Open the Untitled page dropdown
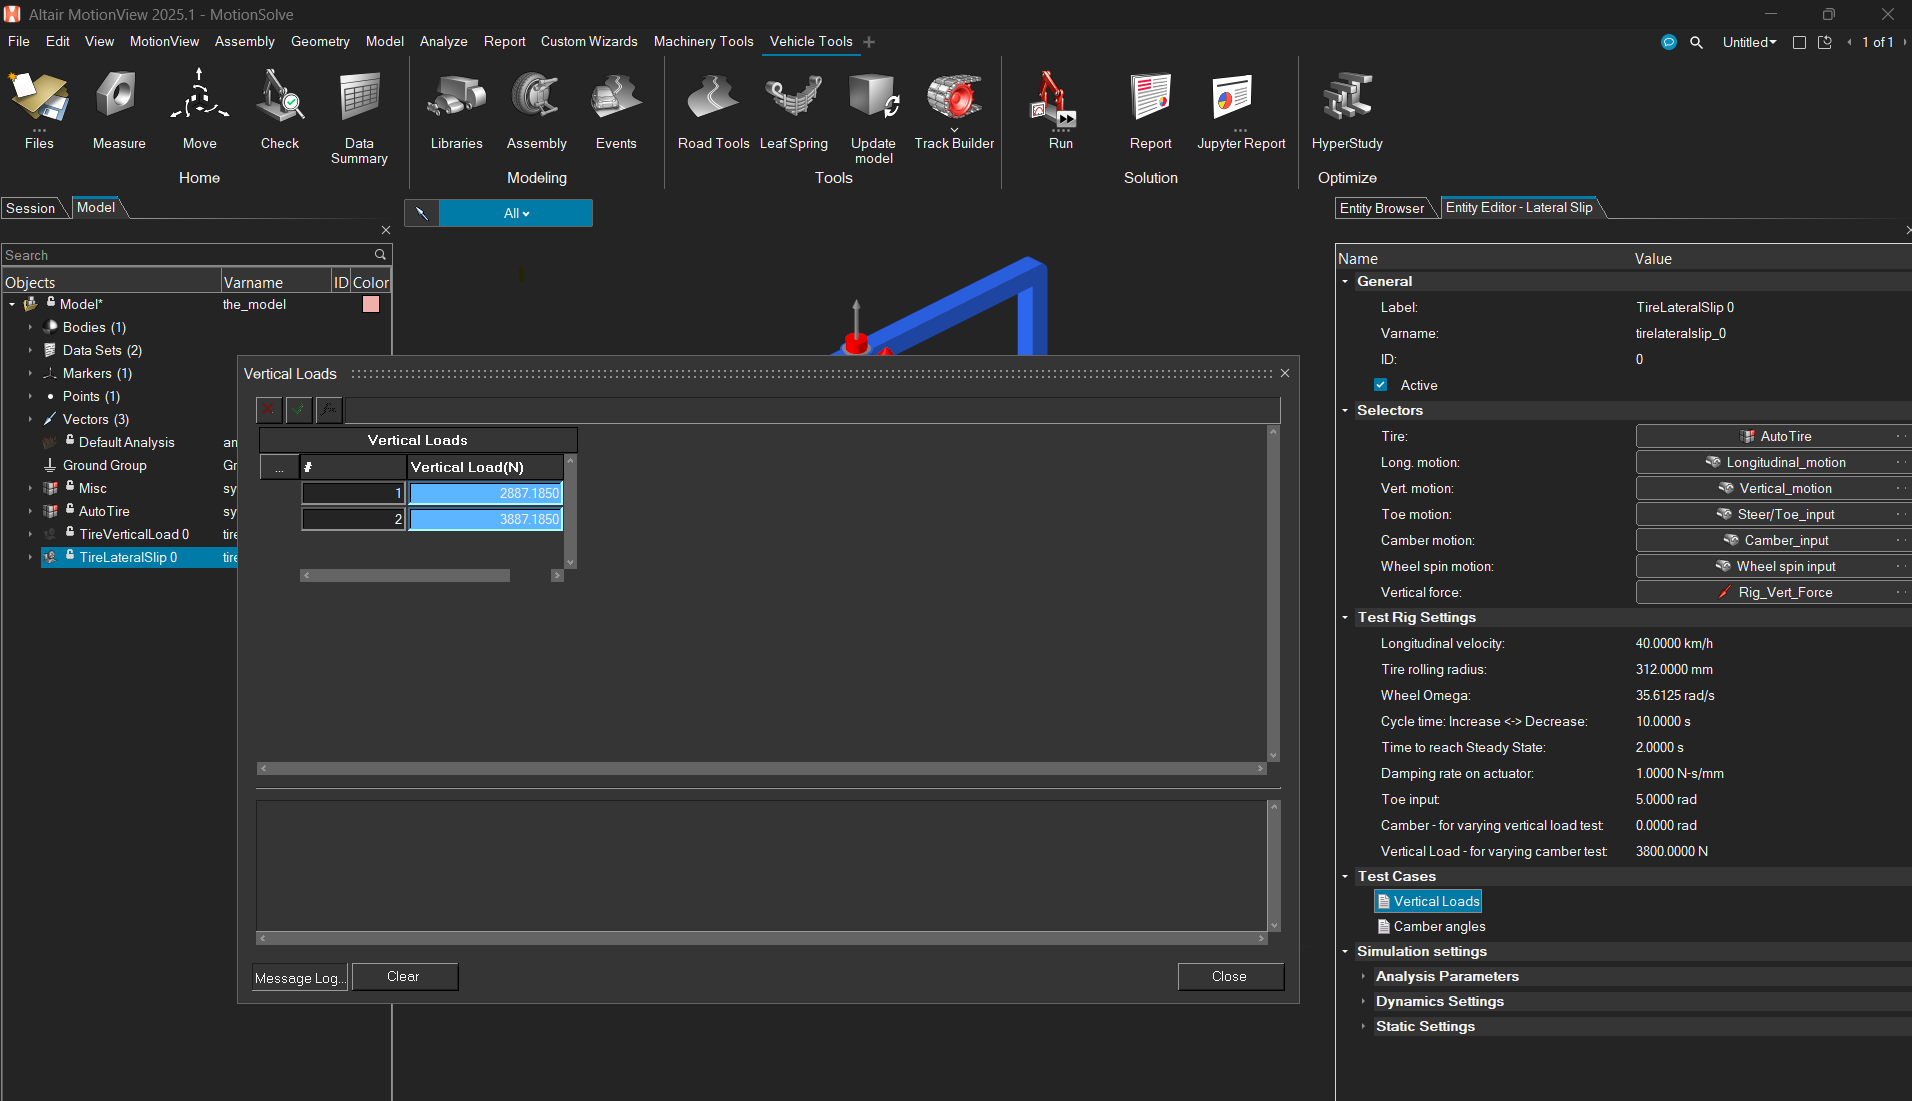The height and width of the screenshot is (1101, 1912). click(1749, 42)
